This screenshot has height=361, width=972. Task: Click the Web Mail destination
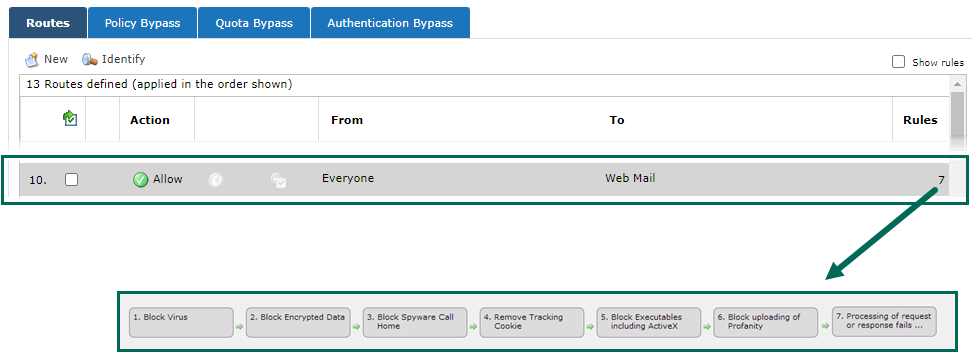630,179
